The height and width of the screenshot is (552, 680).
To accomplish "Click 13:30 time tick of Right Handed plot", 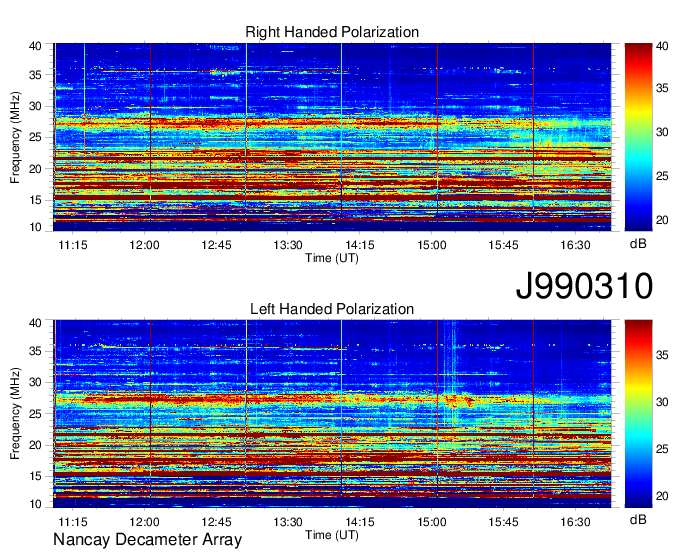I will [x=288, y=245].
